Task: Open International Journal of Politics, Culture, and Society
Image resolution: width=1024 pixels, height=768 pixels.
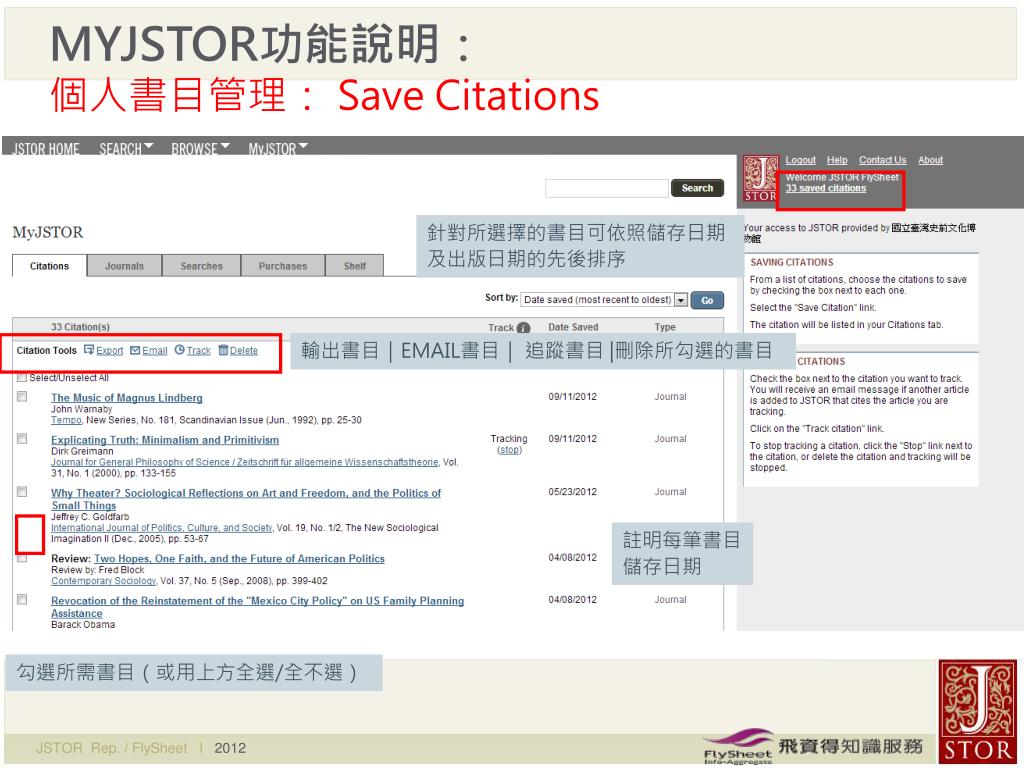Action: (x=162, y=528)
